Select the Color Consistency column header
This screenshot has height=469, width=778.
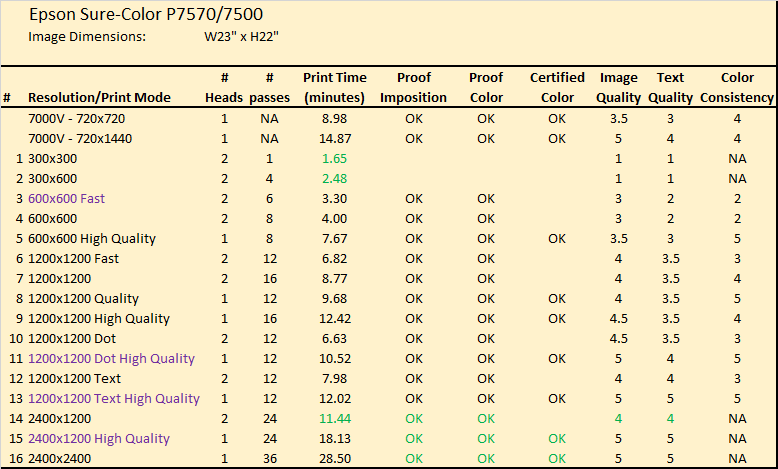[737, 87]
